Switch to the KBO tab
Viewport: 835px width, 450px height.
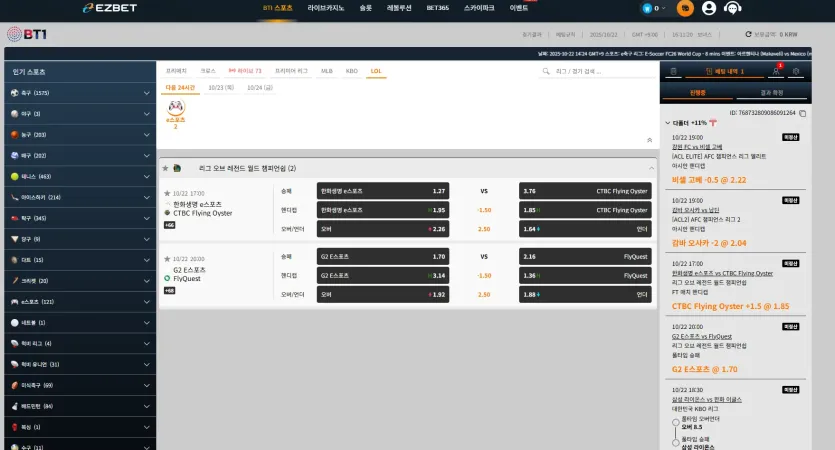(351, 71)
